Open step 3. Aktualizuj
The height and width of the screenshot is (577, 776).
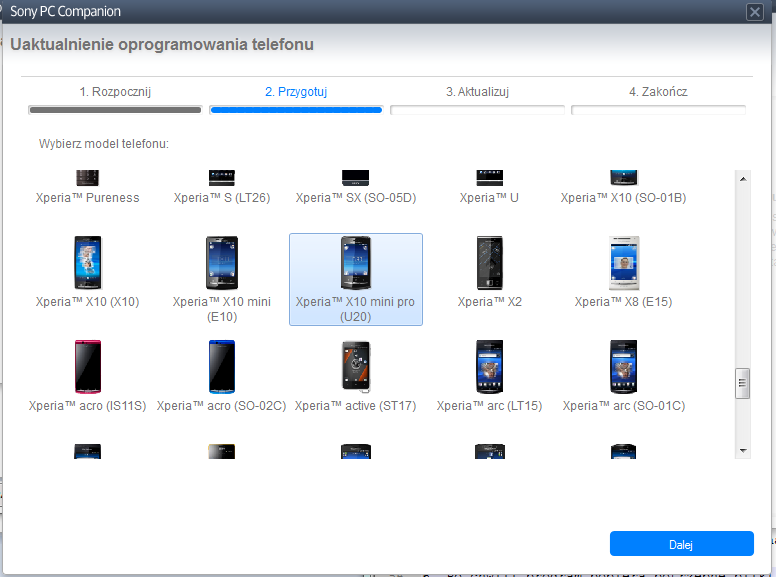coord(477,92)
